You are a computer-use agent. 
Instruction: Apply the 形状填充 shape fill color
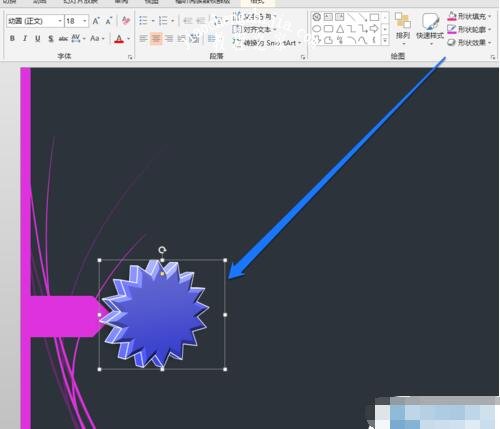(x=452, y=16)
